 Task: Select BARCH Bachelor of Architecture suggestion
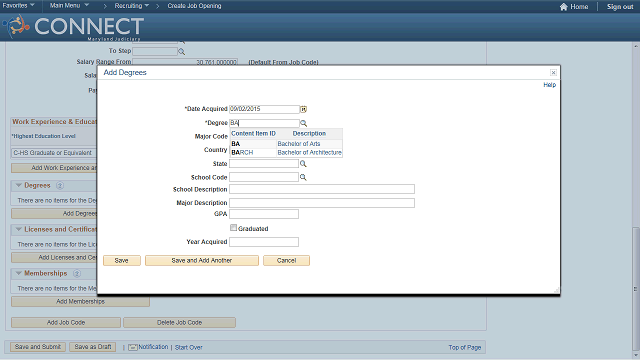pyautogui.click(x=286, y=152)
